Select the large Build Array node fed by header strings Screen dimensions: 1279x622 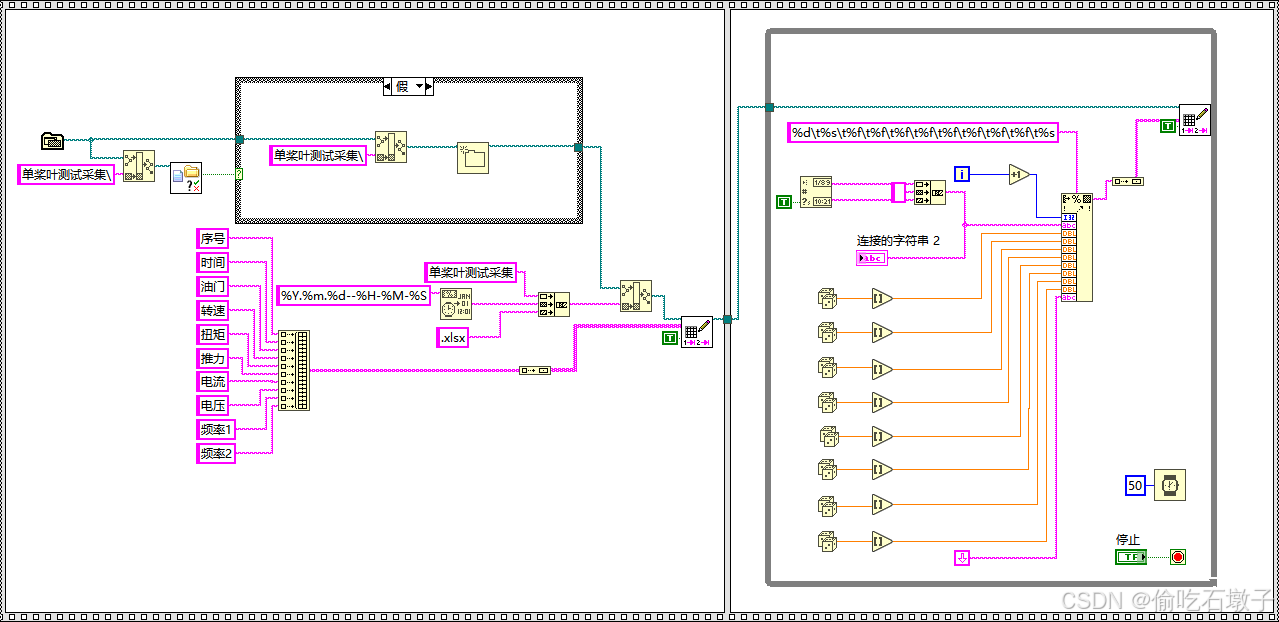[x=294, y=370]
